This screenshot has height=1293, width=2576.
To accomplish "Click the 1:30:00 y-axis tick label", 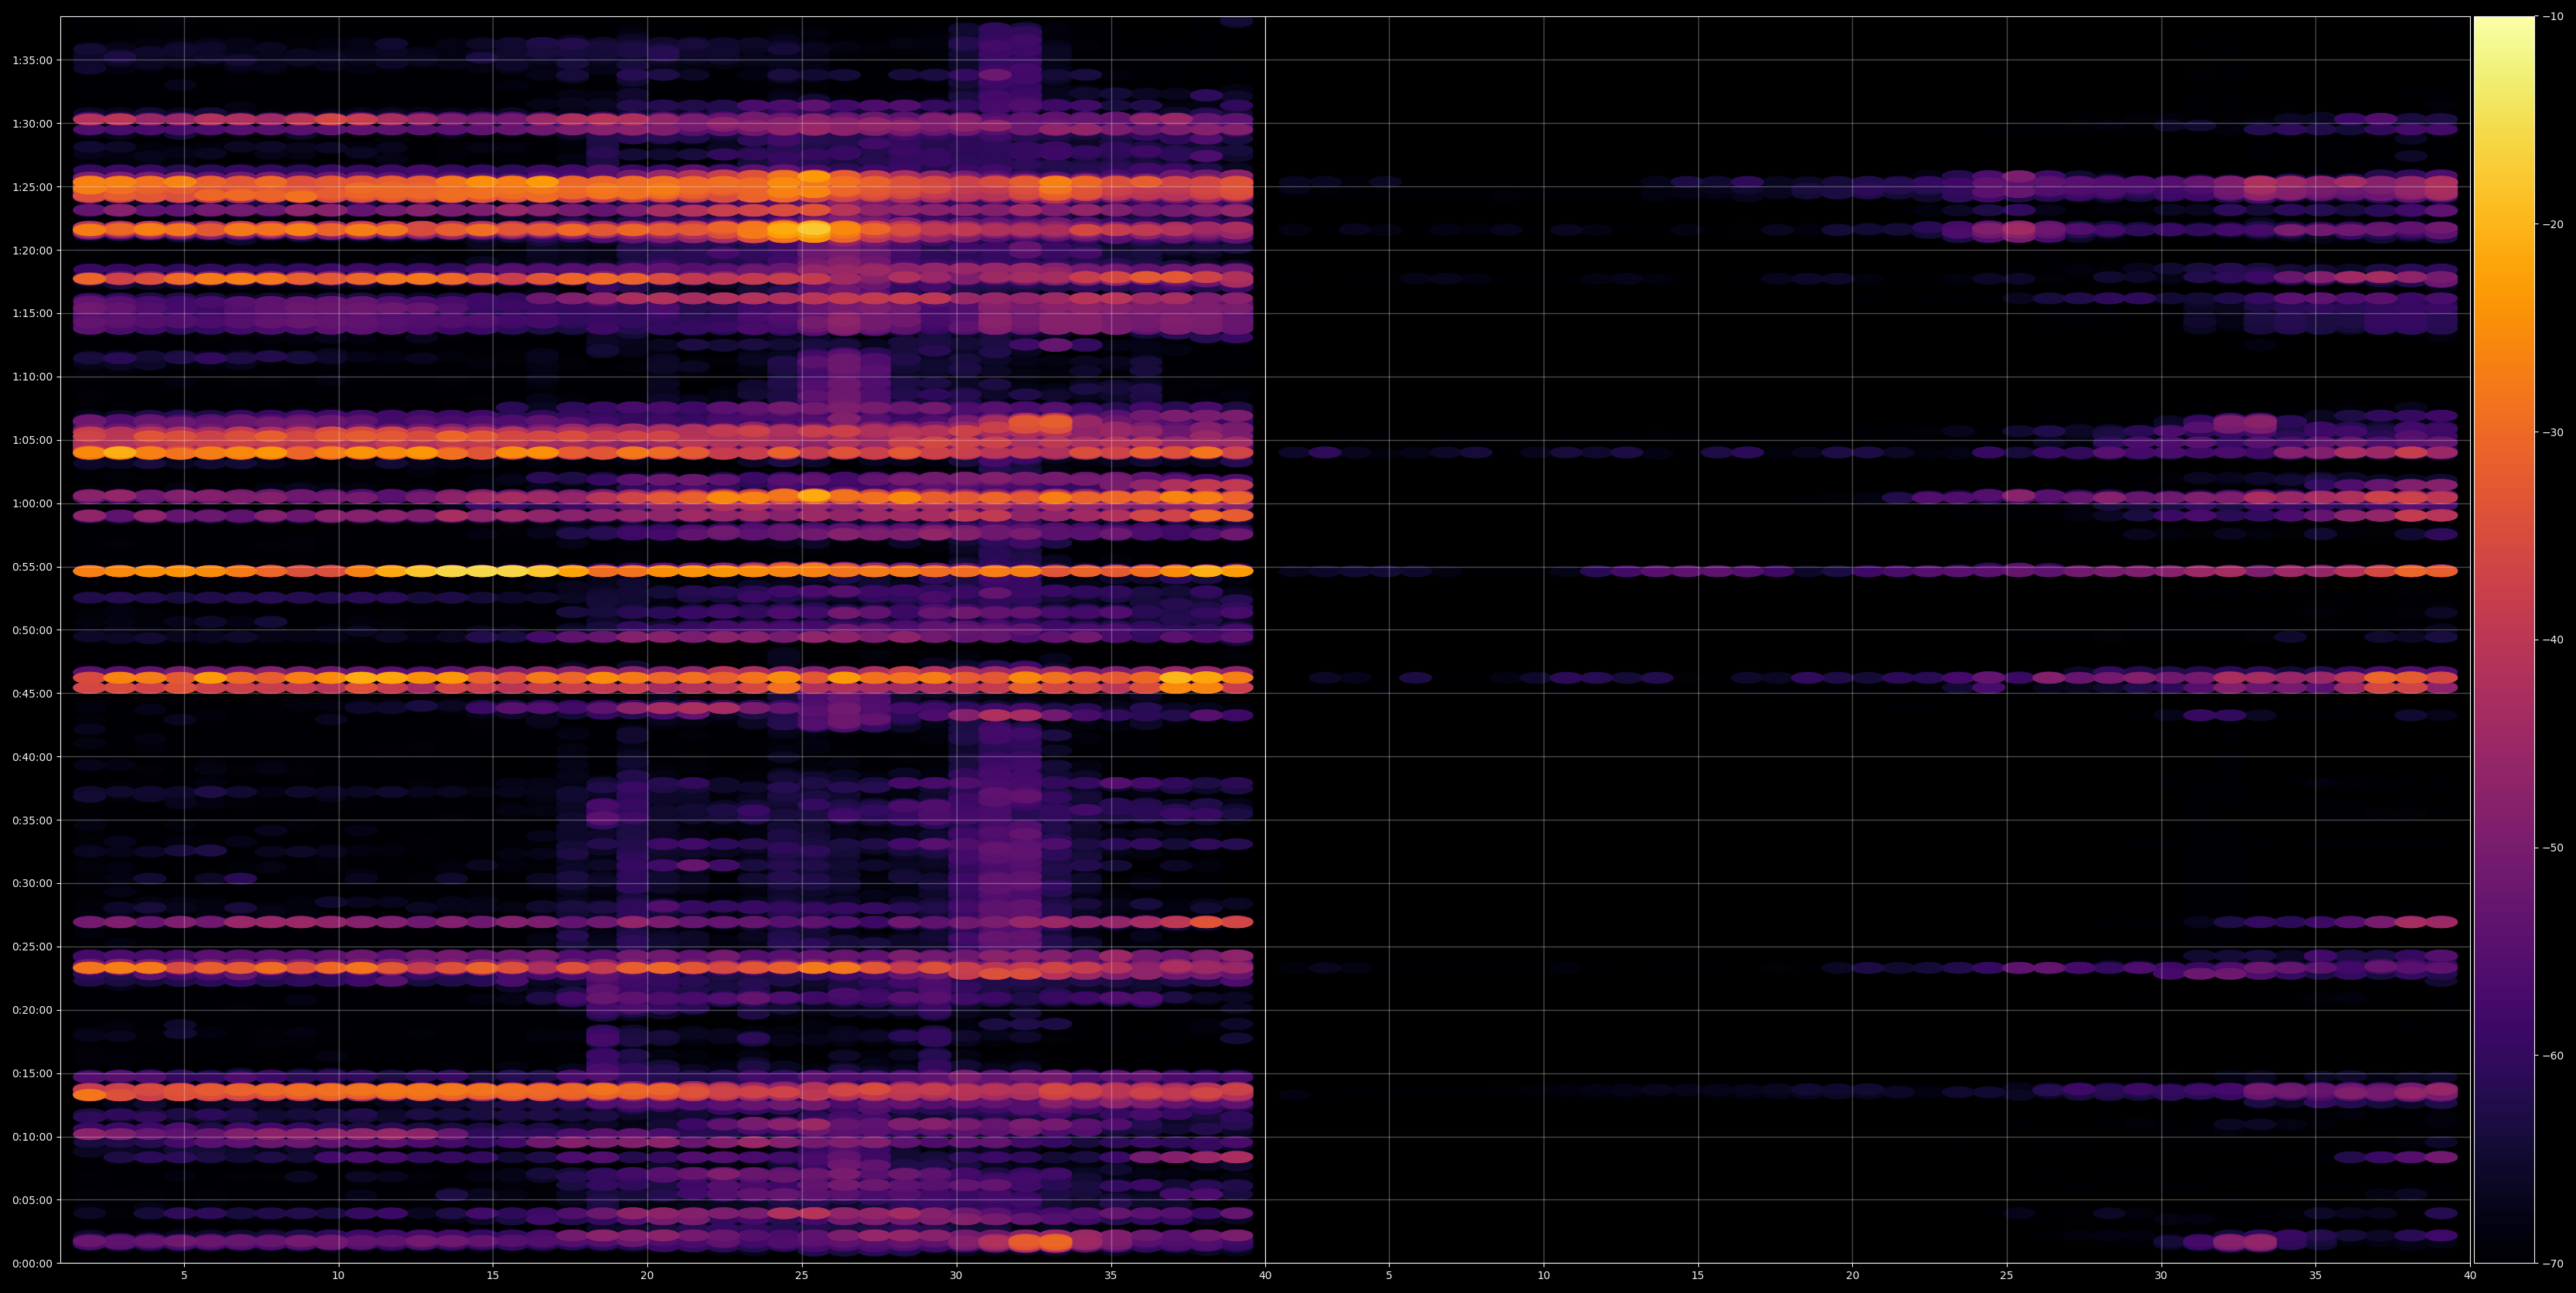I will click(32, 124).
